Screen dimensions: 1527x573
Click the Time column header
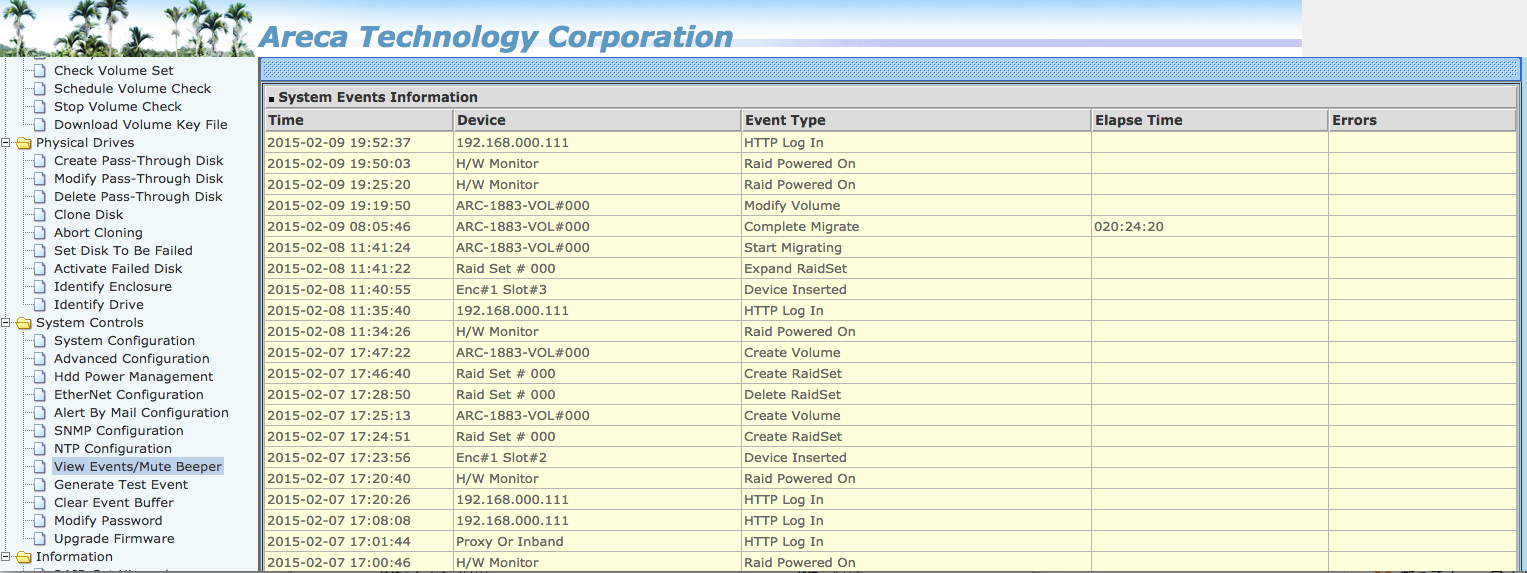[358, 120]
